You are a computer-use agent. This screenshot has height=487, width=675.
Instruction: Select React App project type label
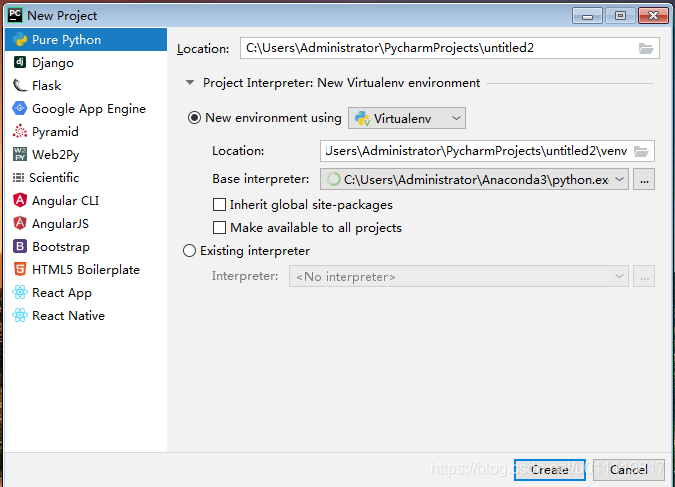point(62,293)
